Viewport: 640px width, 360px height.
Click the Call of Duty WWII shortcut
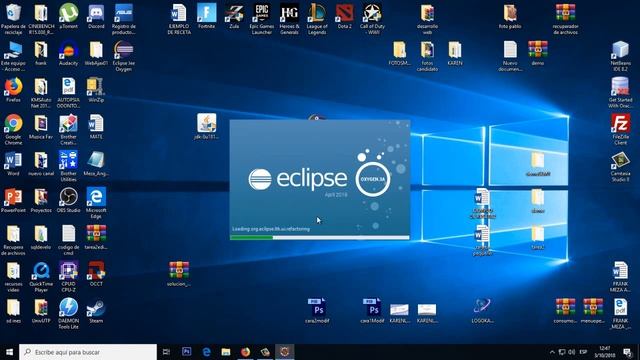tap(372, 19)
